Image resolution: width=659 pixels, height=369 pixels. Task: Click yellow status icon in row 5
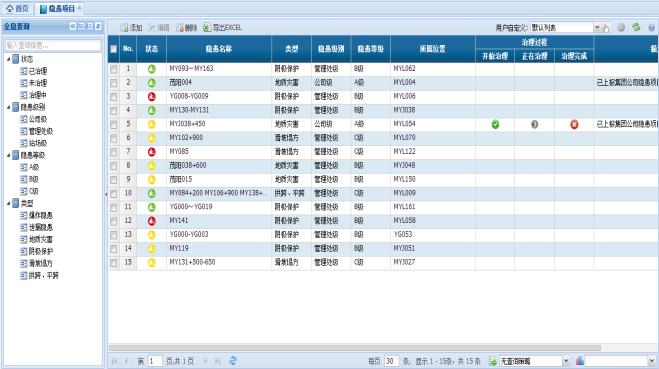(x=152, y=124)
